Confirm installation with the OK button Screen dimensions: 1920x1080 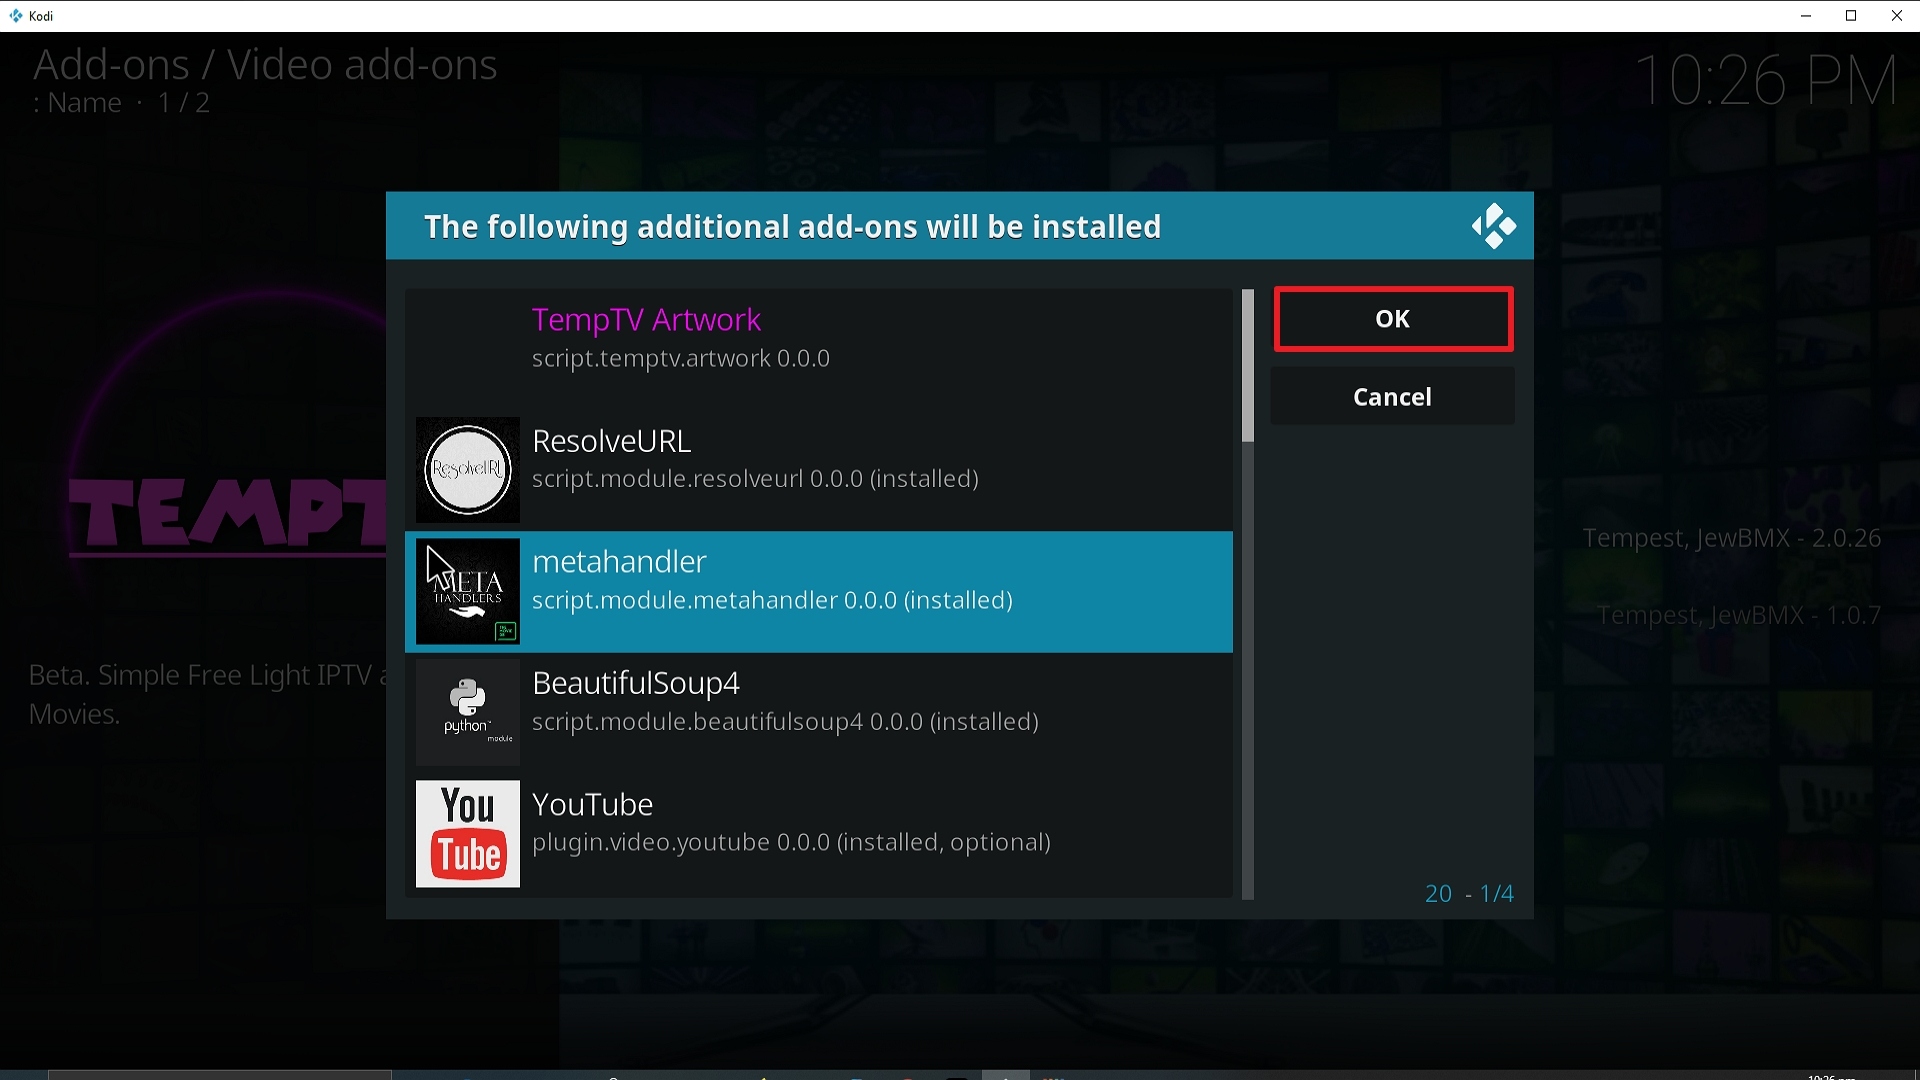coord(1393,319)
